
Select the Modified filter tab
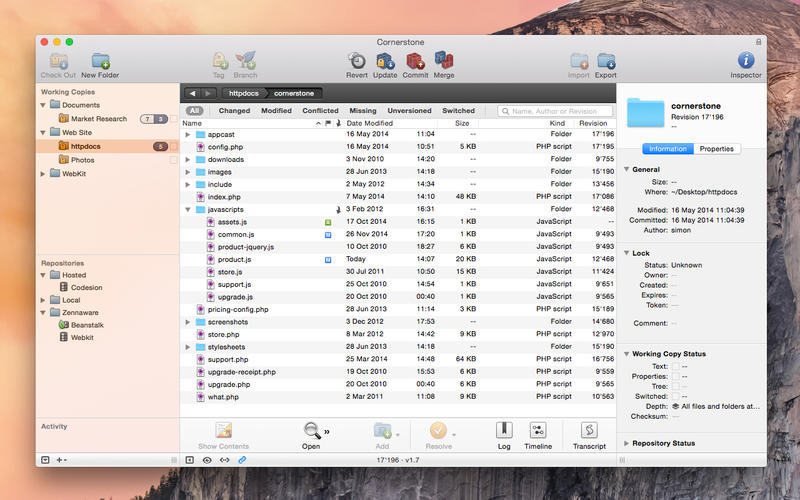click(x=276, y=111)
